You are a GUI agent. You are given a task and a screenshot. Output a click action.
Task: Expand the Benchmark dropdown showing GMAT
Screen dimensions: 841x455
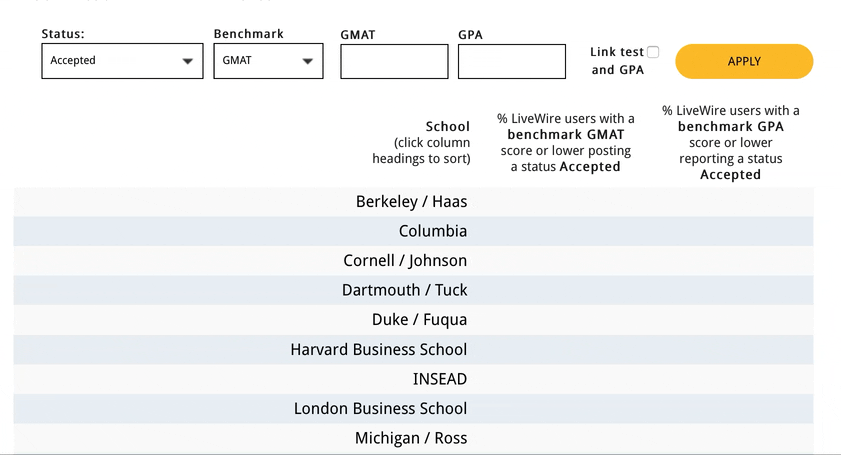pyautogui.click(x=267, y=61)
